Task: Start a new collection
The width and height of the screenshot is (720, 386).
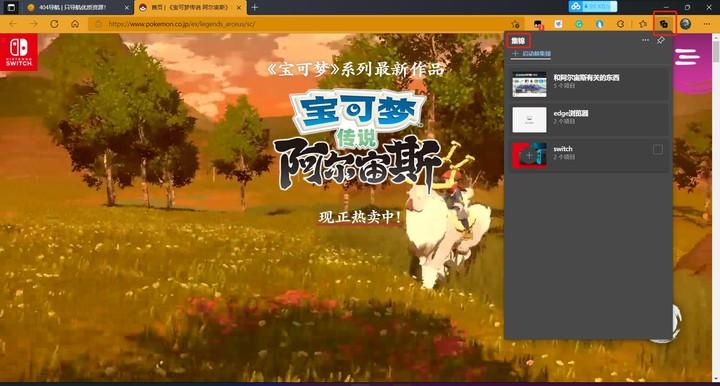Action: 531,54
